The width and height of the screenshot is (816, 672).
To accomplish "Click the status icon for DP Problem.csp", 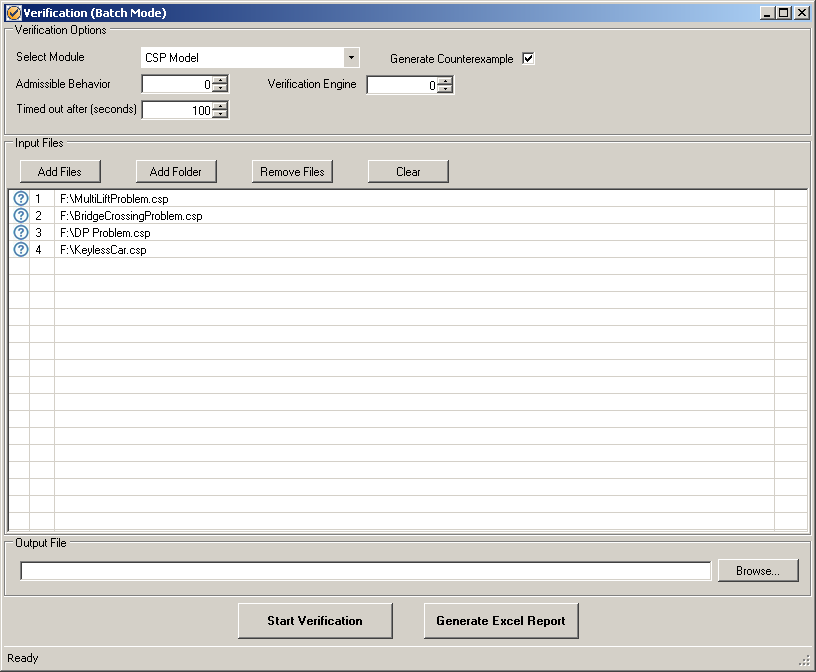I will tap(21, 233).
